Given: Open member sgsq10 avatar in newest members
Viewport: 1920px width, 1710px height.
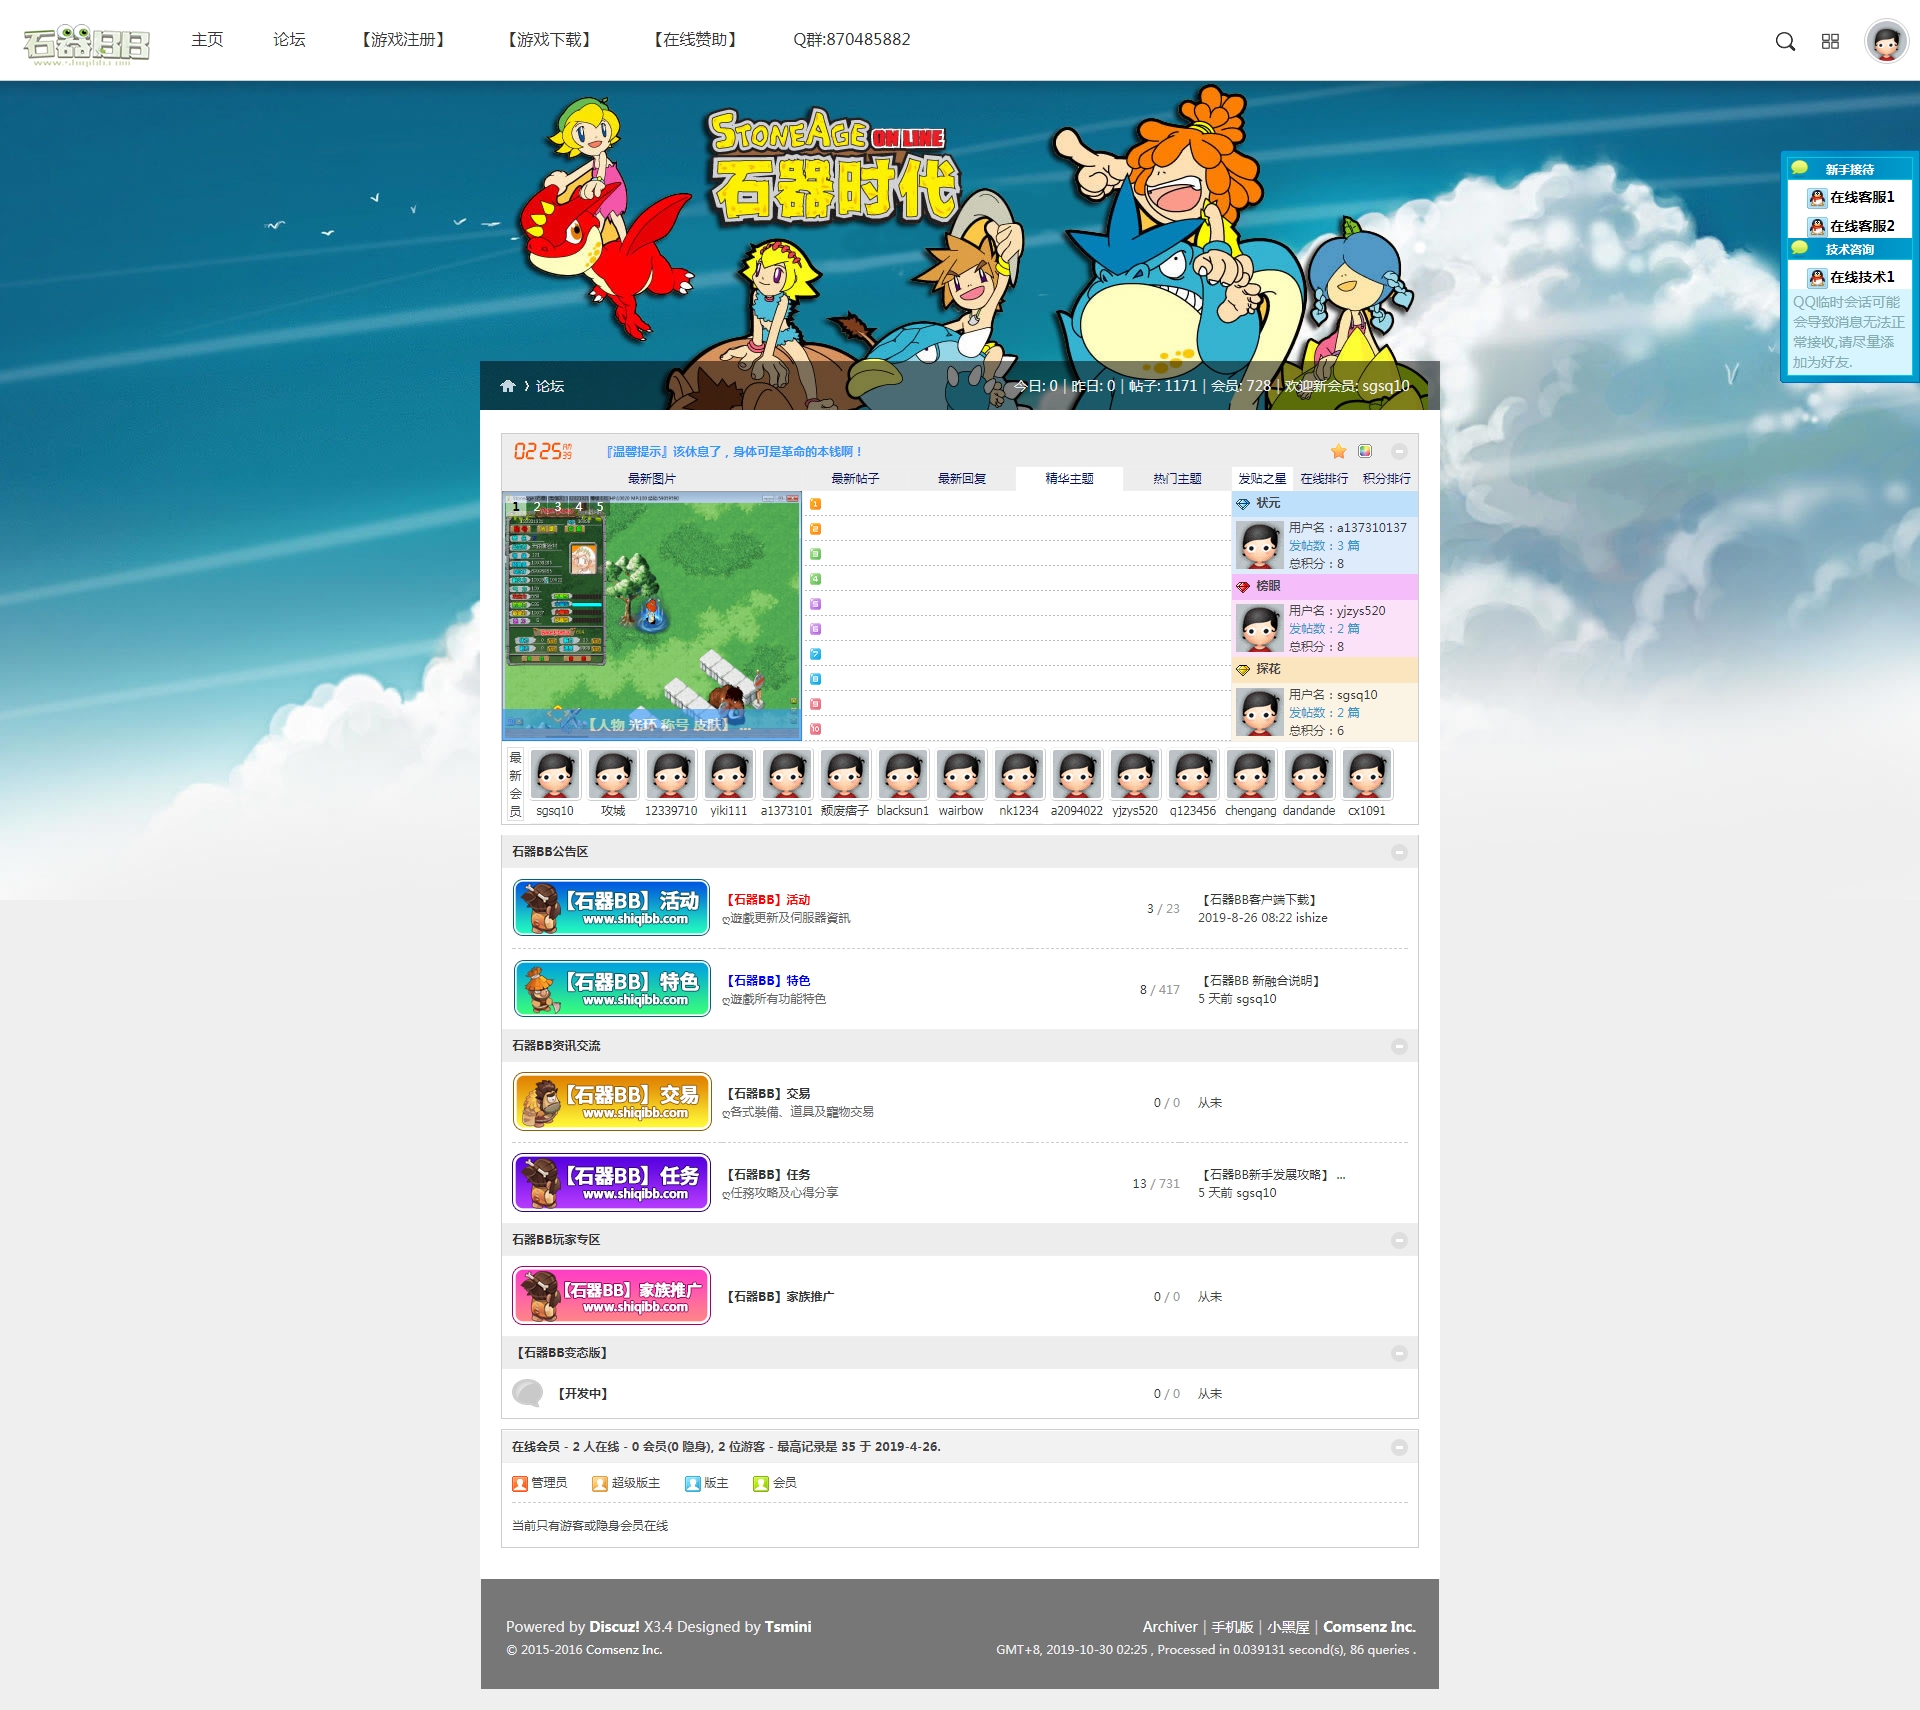Looking at the screenshot, I should pos(555,774).
